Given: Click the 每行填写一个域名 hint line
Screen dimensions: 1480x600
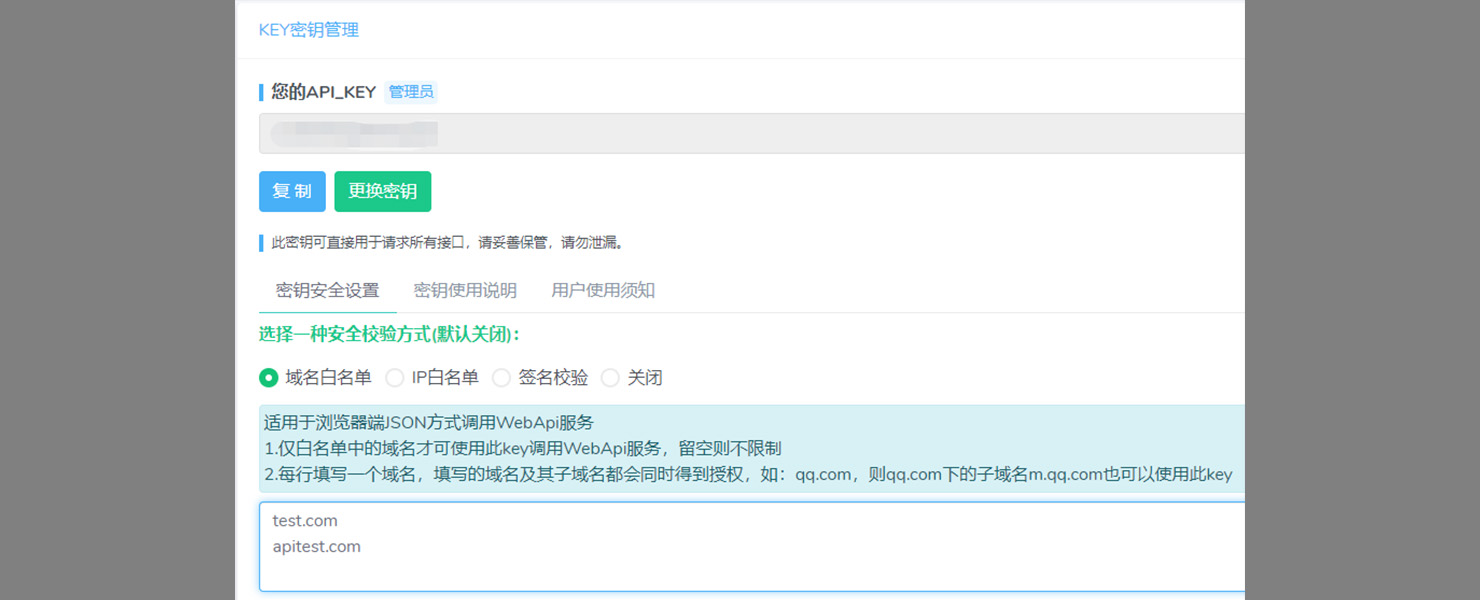Looking at the screenshot, I should 748,475.
